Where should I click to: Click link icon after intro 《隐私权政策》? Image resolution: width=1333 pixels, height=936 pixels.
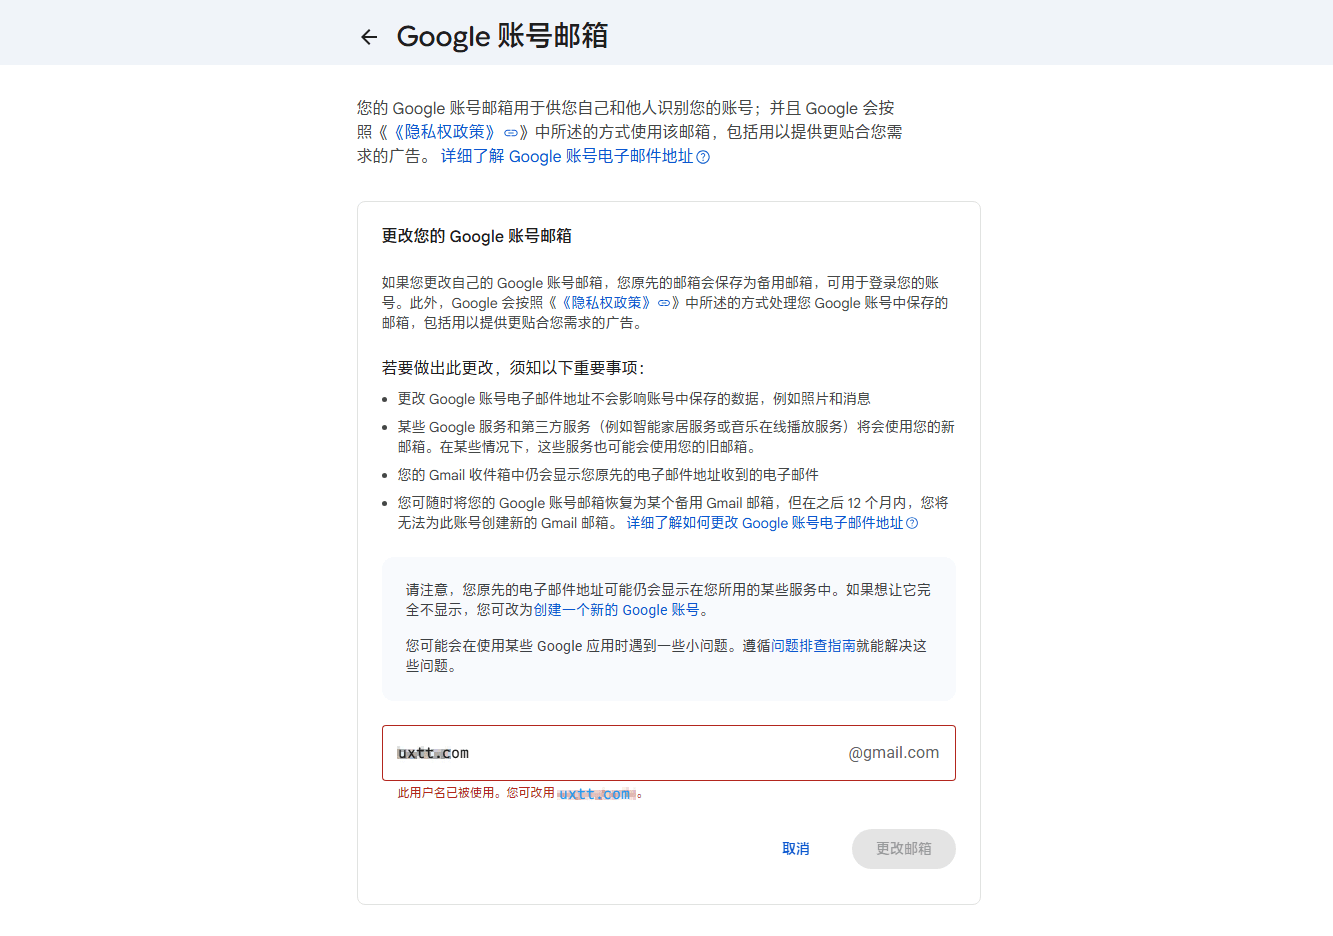511,132
